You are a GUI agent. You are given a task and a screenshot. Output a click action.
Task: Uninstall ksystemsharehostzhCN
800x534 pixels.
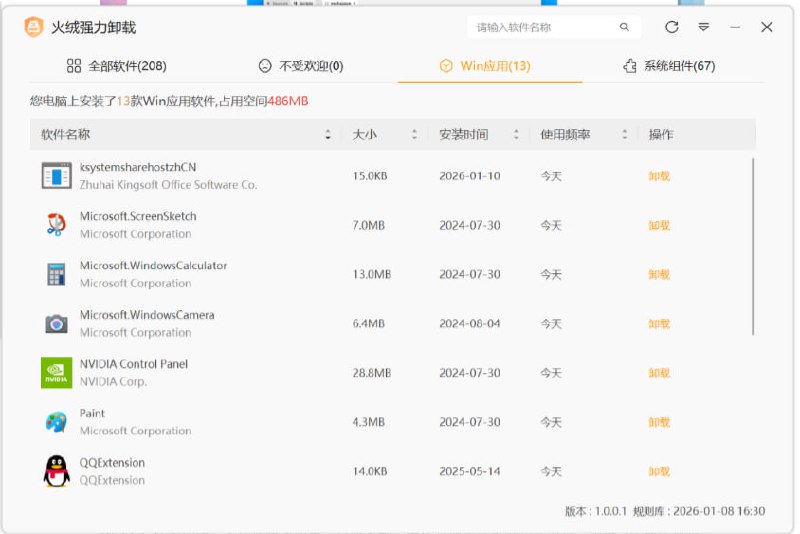click(659, 176)
